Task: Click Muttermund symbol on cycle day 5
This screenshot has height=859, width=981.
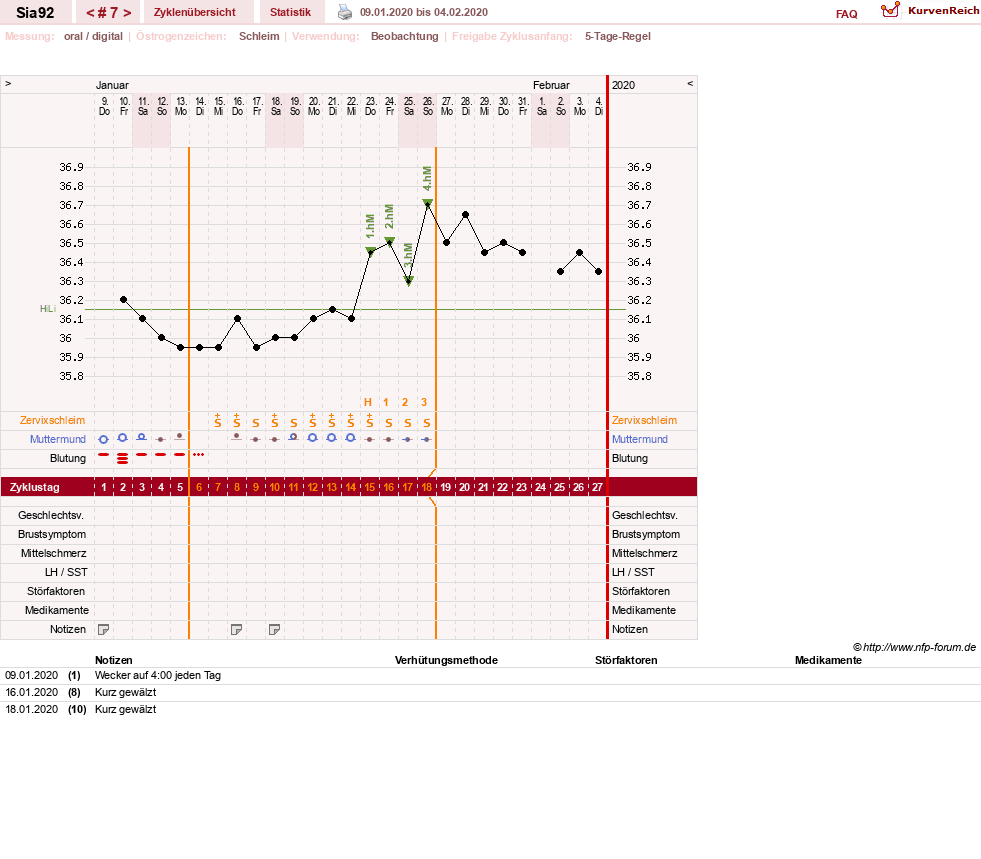Action: click(x=180, y=437)
